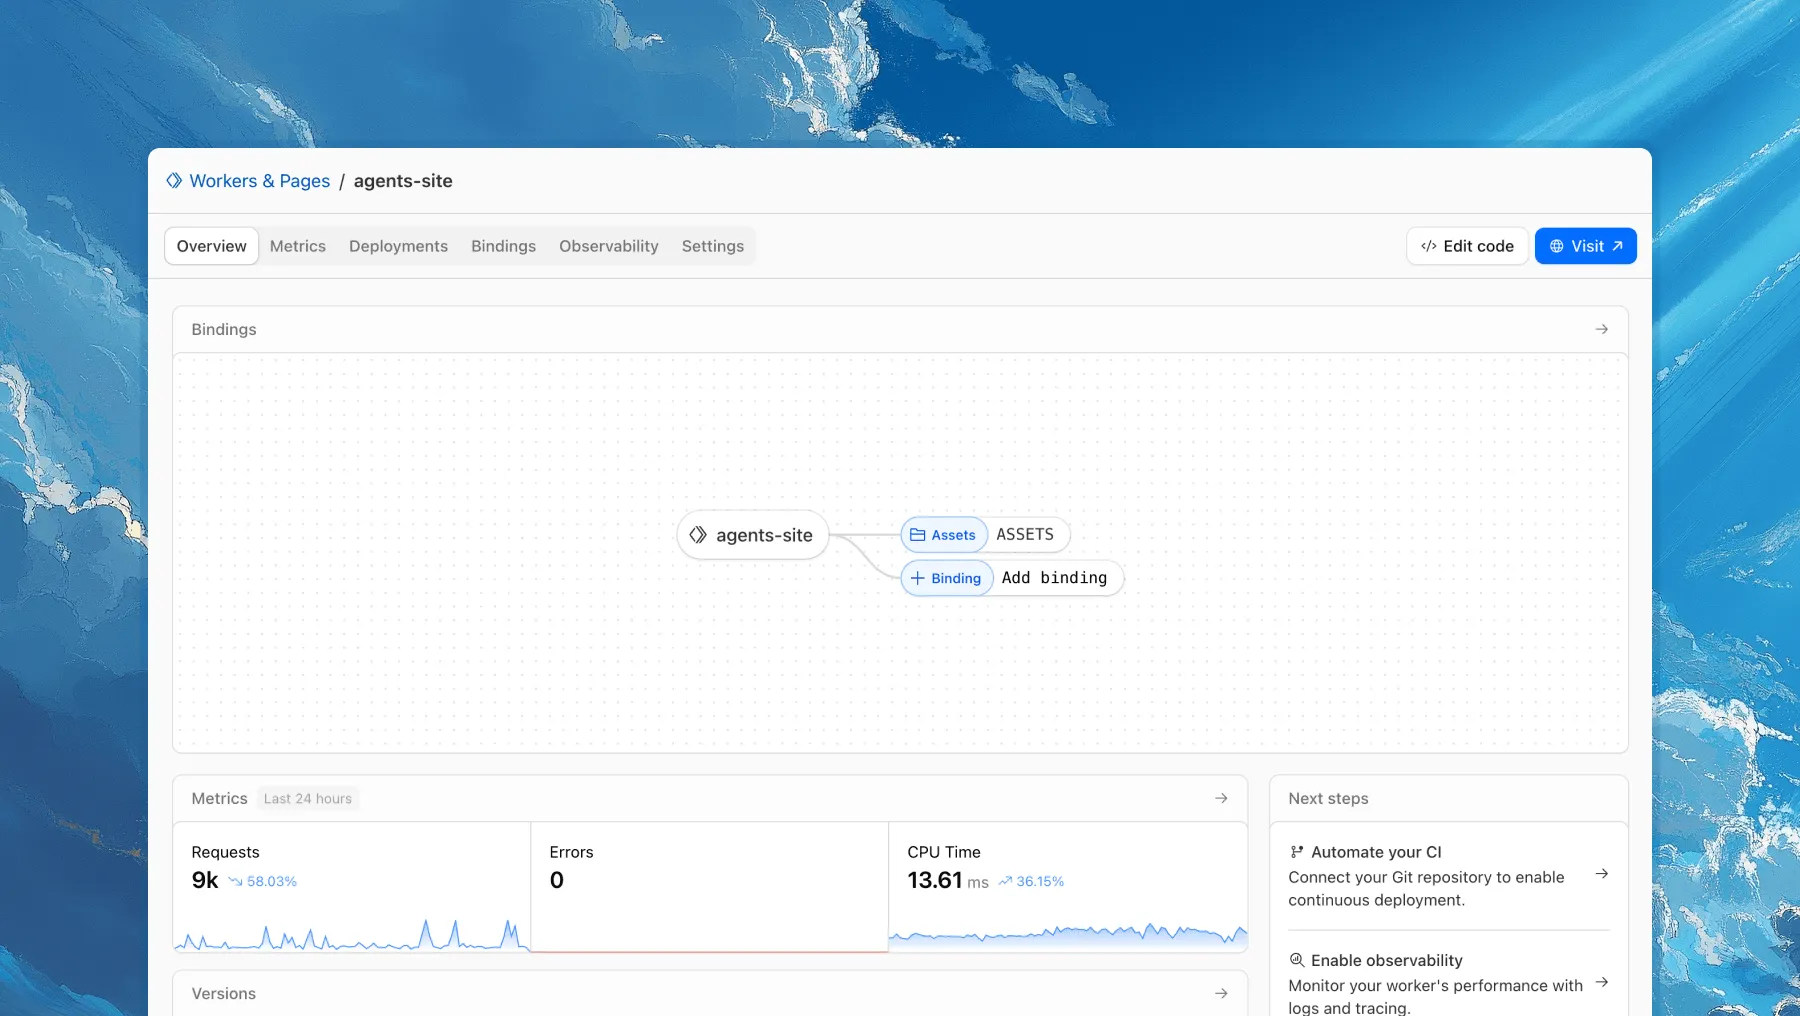Screen dimensions: 1800x1016
Task: Follow the Workers & Pages breadcrumb link
Action: tap(260, 180)
